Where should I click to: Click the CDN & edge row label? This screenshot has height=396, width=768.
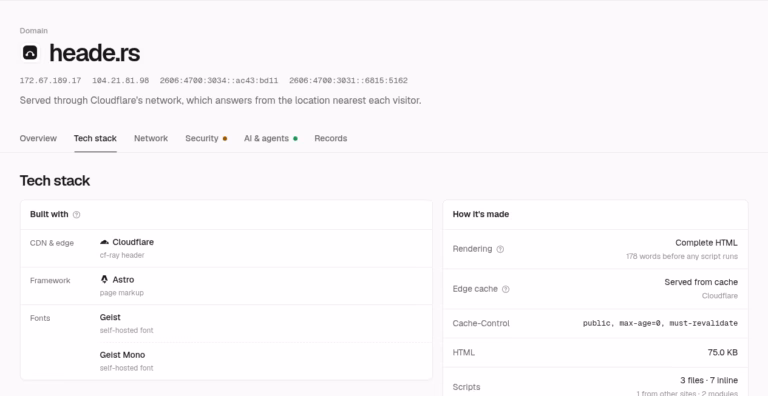(x=52, y=243)
